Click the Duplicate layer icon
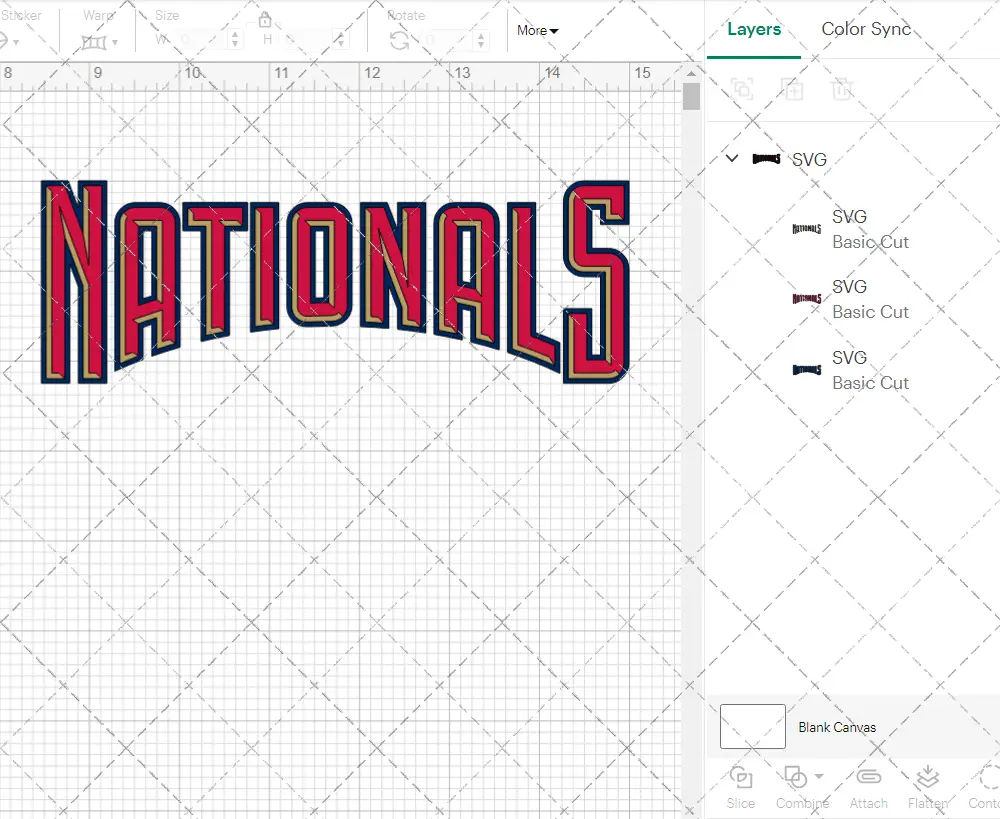This screenshot has height=819, width=1000. coord(792,89)
